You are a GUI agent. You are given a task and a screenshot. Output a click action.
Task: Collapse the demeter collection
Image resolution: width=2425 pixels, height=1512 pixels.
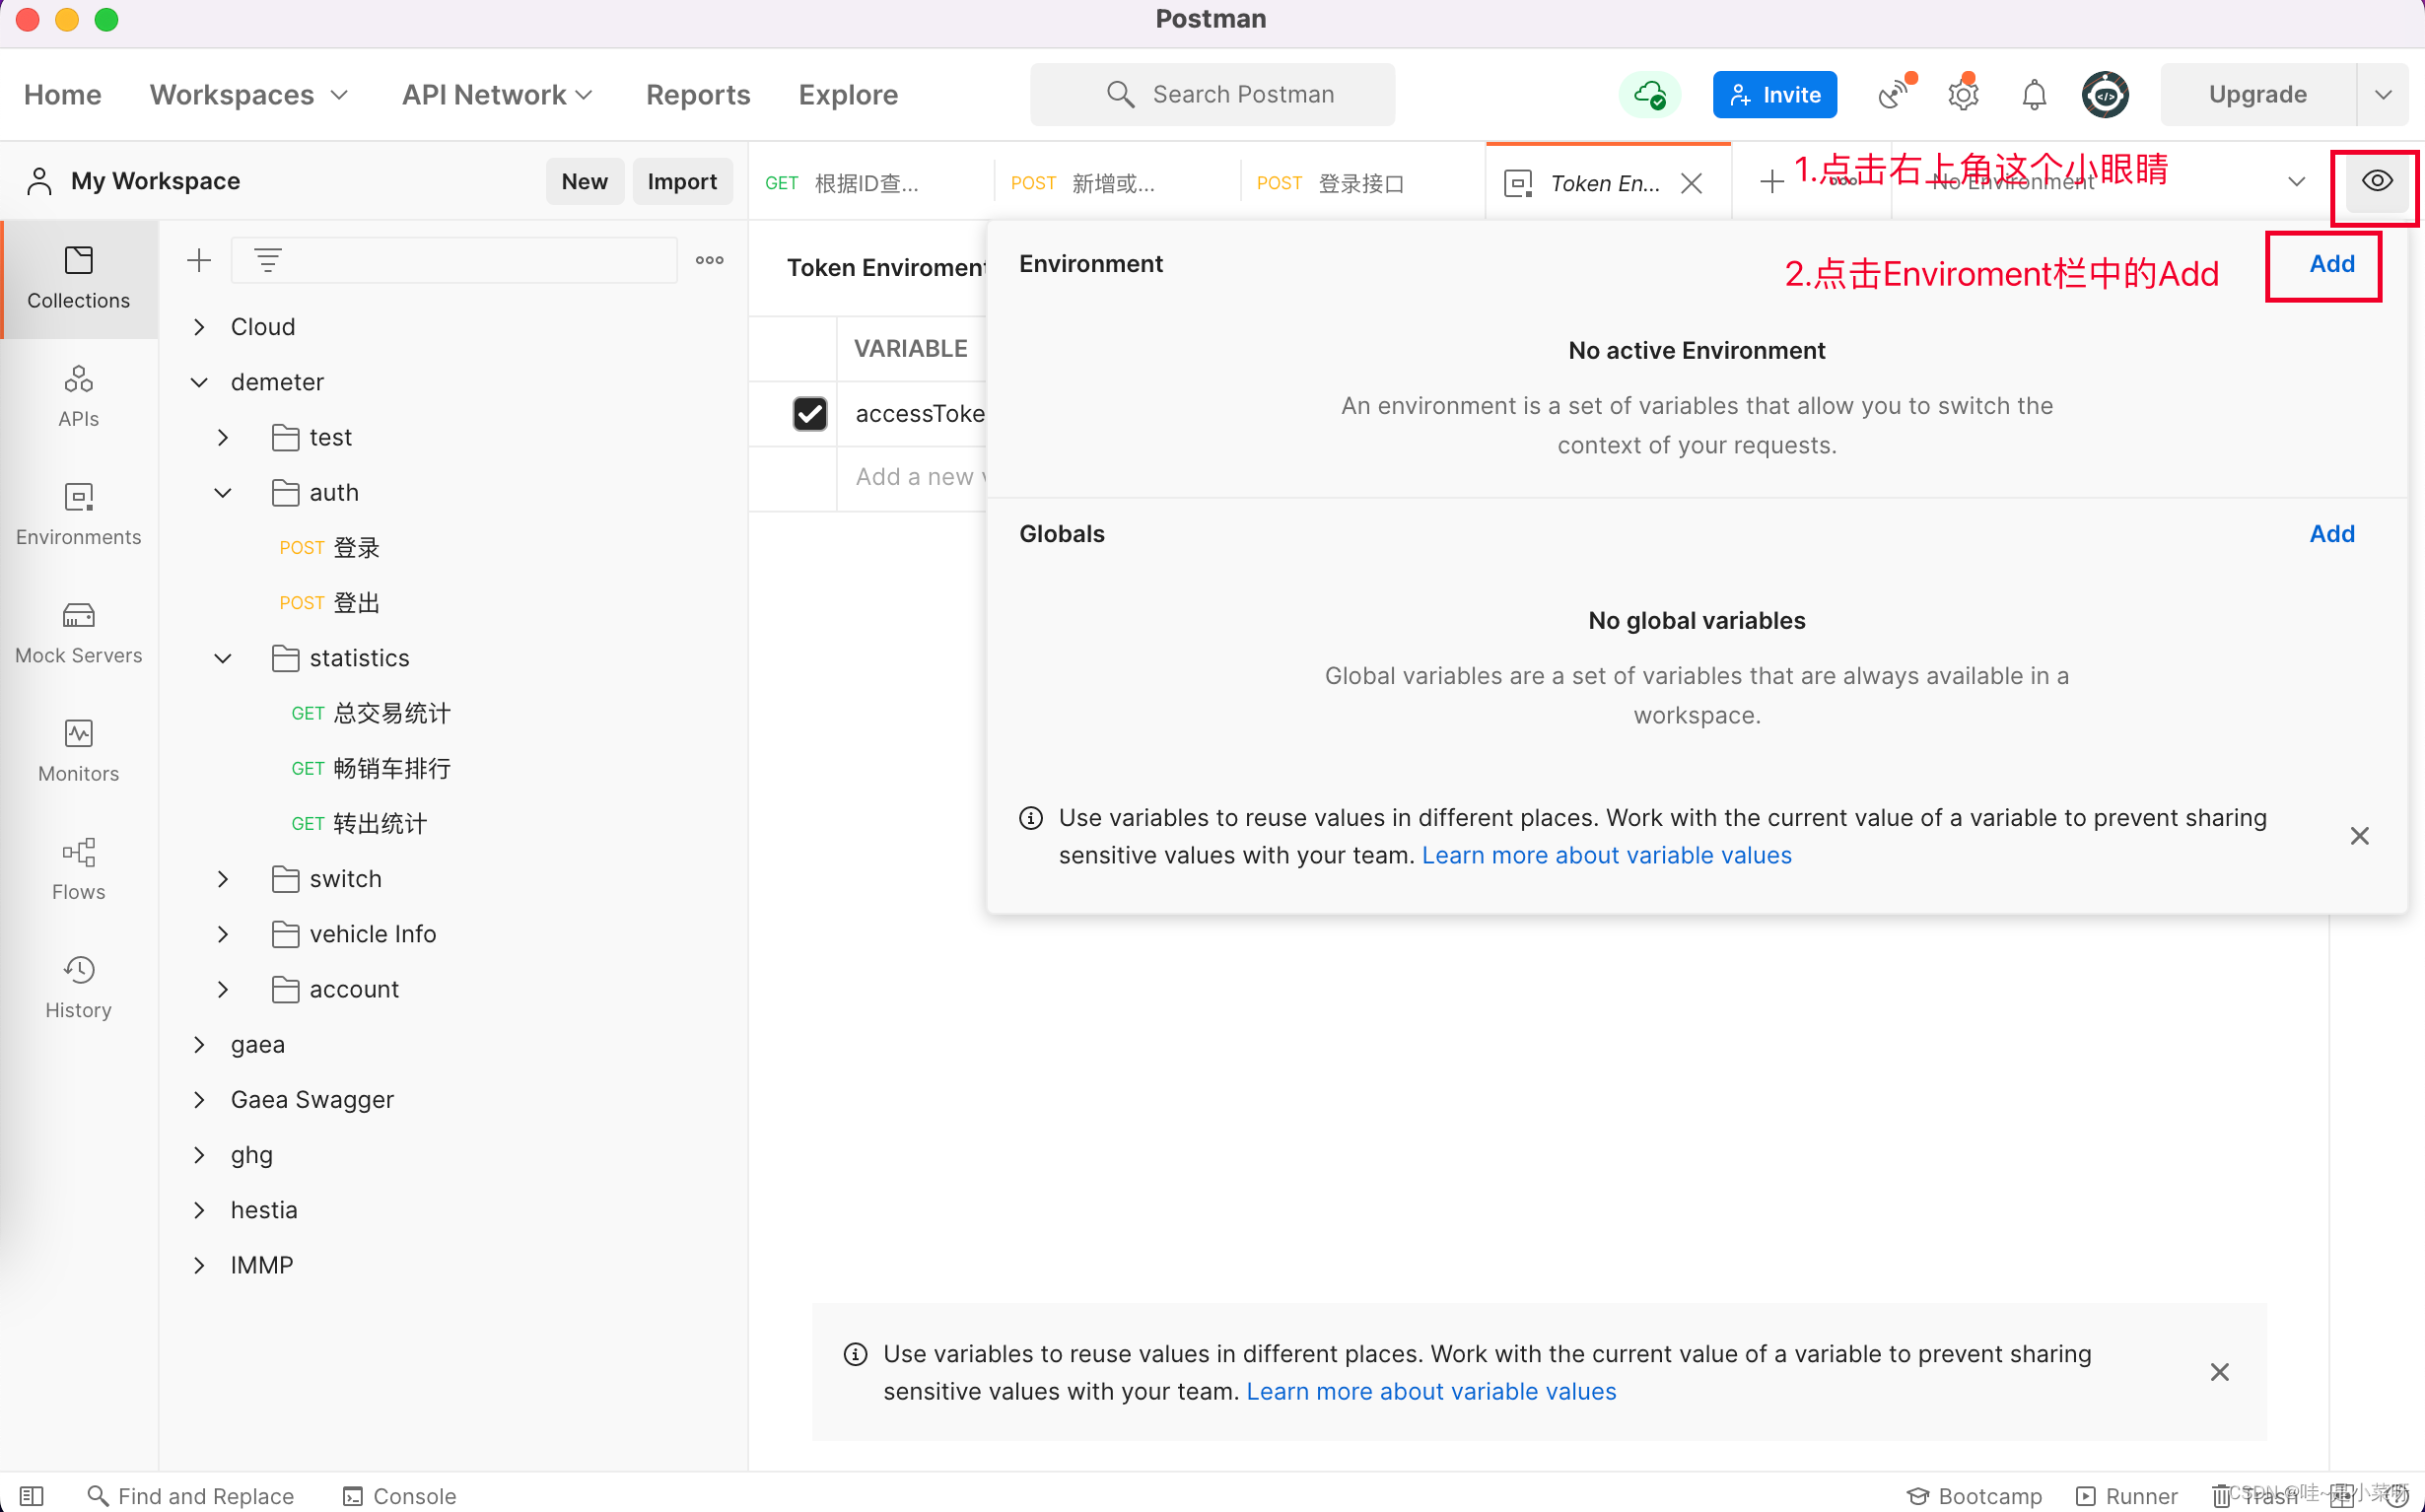coord(199,382)
